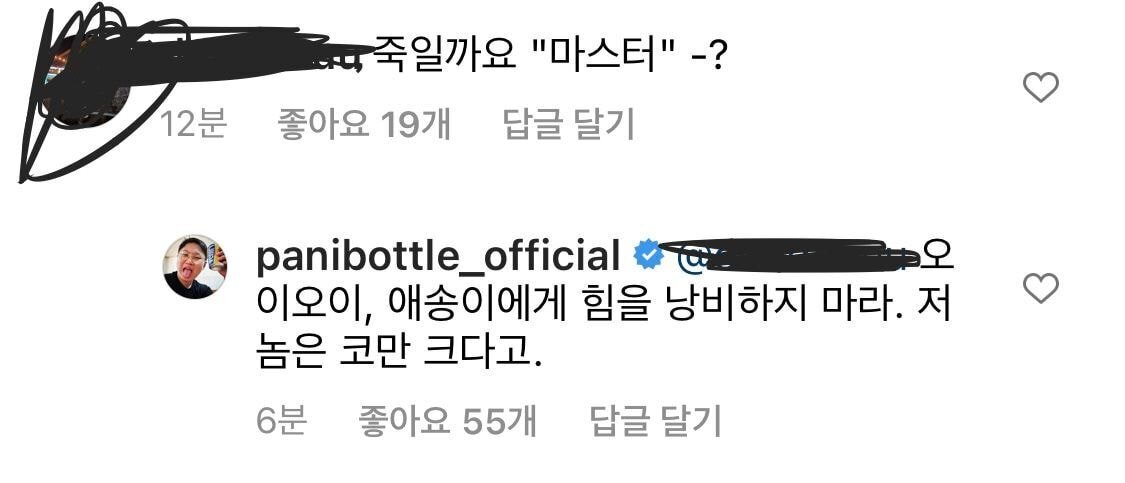View likers via 좋아요 19개
Image resolution: width=1125 pixels, height=483 pixels.
coord(364,125)
